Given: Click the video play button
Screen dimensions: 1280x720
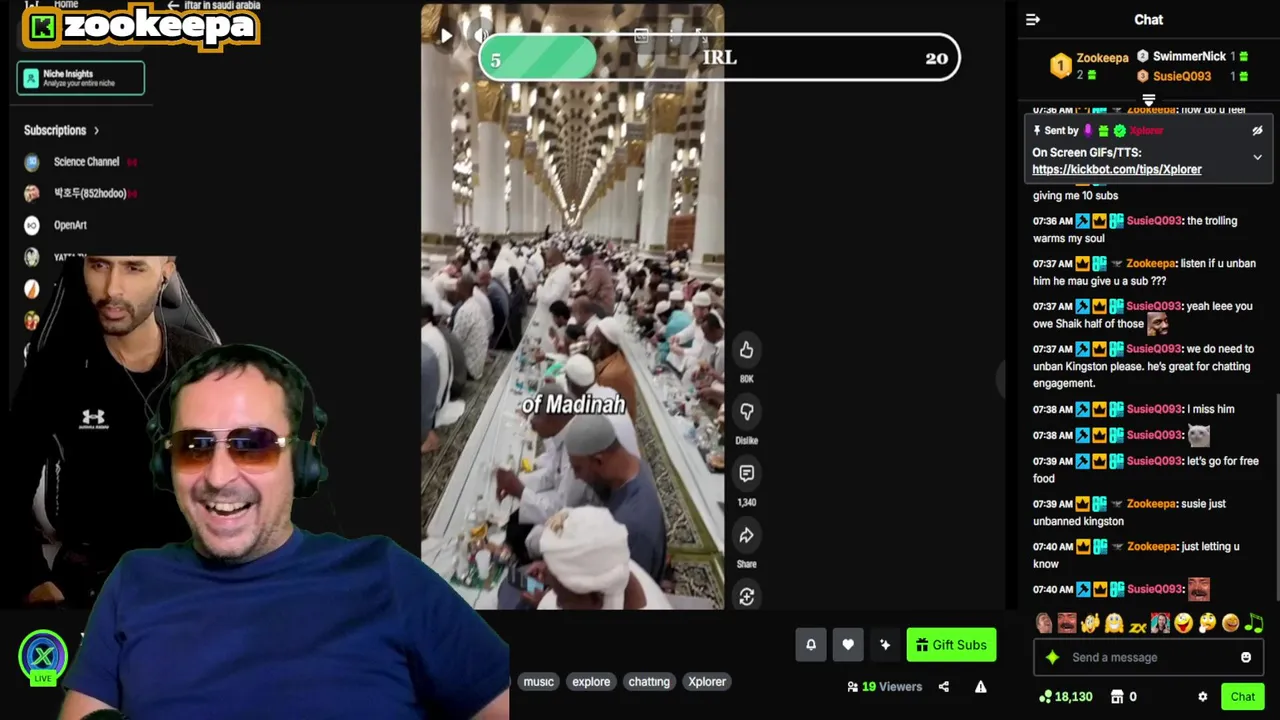Looking at the screenshot, I should click(x=446, y=36).
